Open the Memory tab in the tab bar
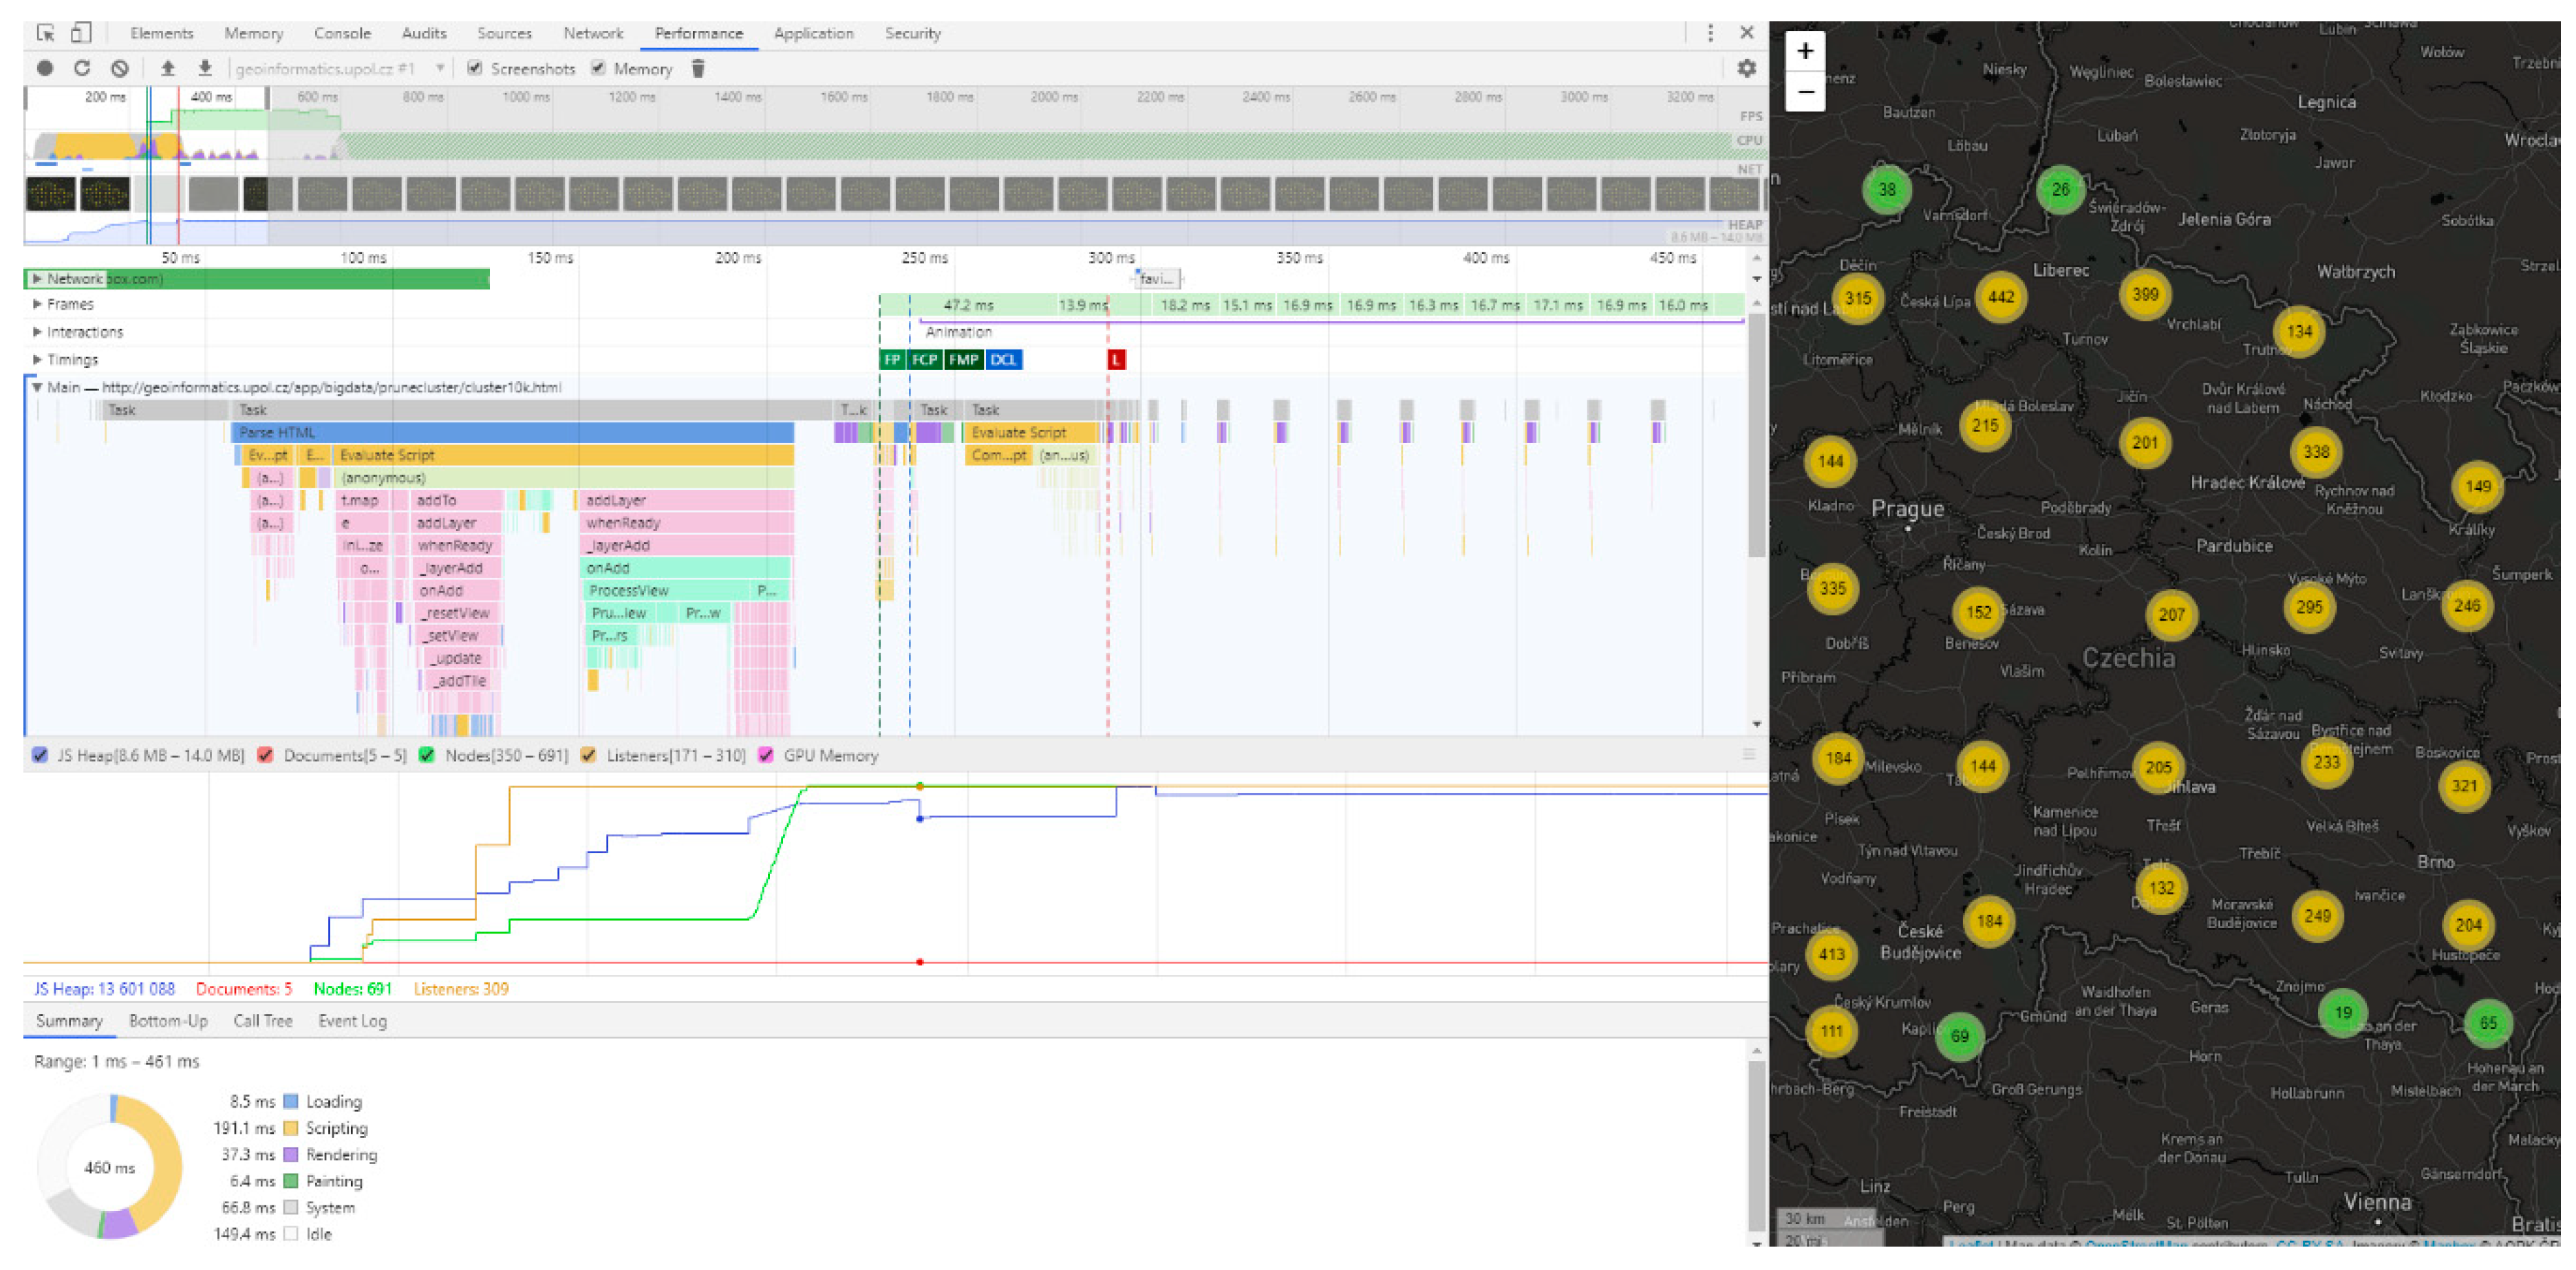 (x=253, y=33)
